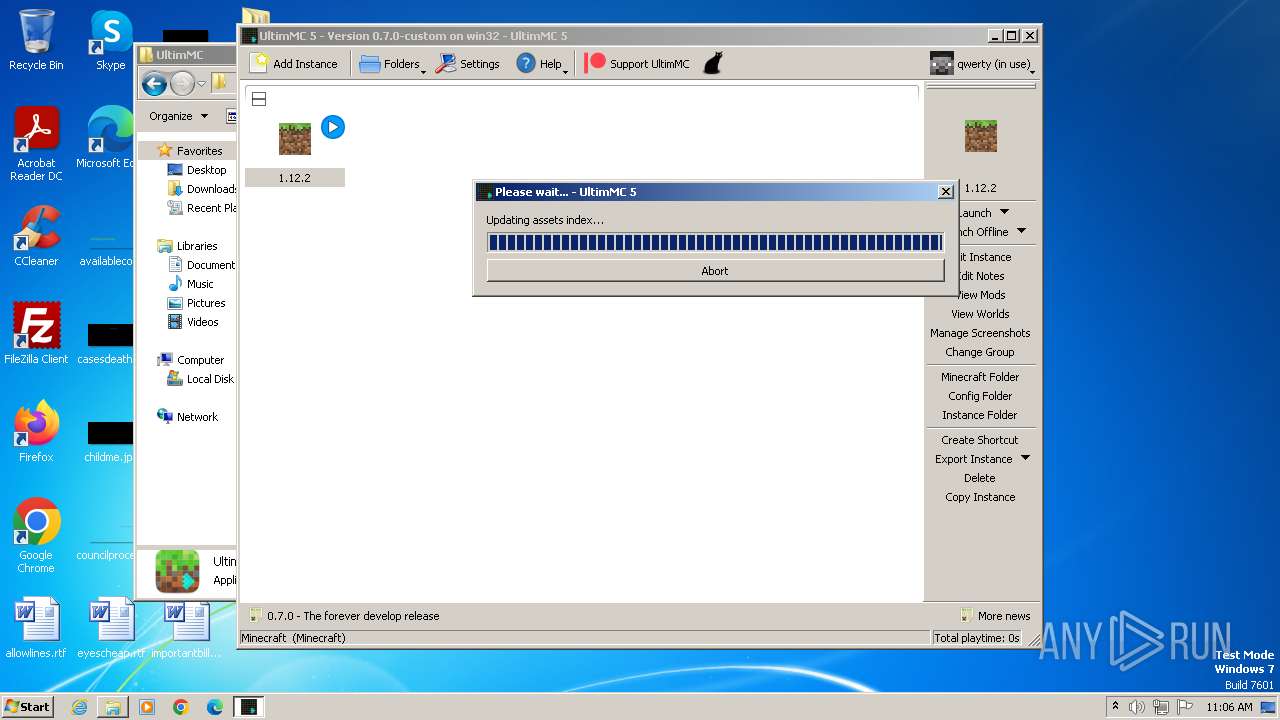Open Google Chrome desktop shortcut
Image resolution: width=1280 pixels, height=720 pixels.
(36, 535)
